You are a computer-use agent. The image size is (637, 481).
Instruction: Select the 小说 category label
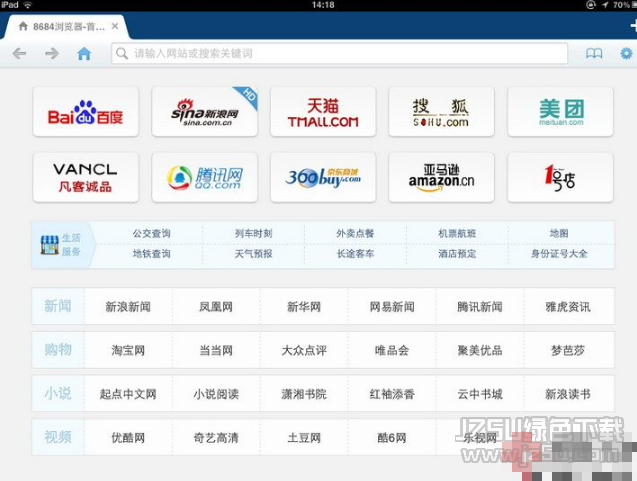pos(58,393)
